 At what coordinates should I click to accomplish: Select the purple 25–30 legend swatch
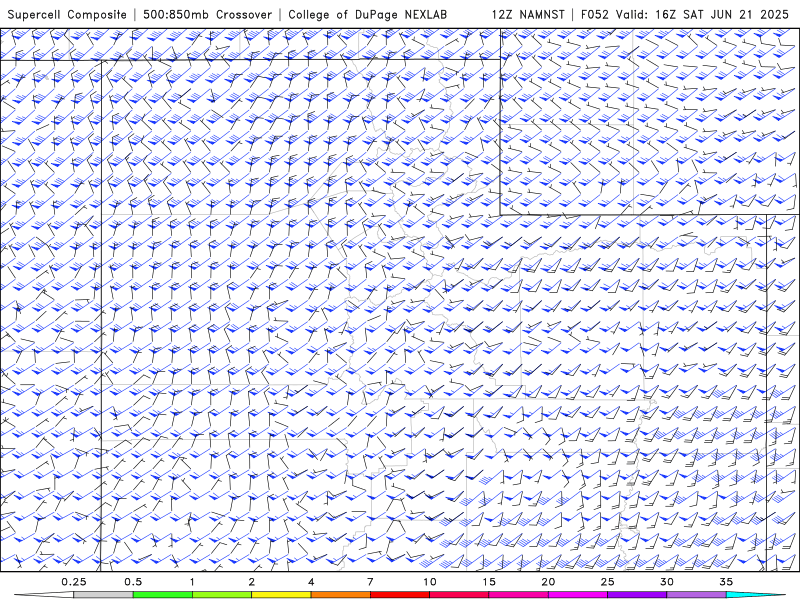point(637,595)
